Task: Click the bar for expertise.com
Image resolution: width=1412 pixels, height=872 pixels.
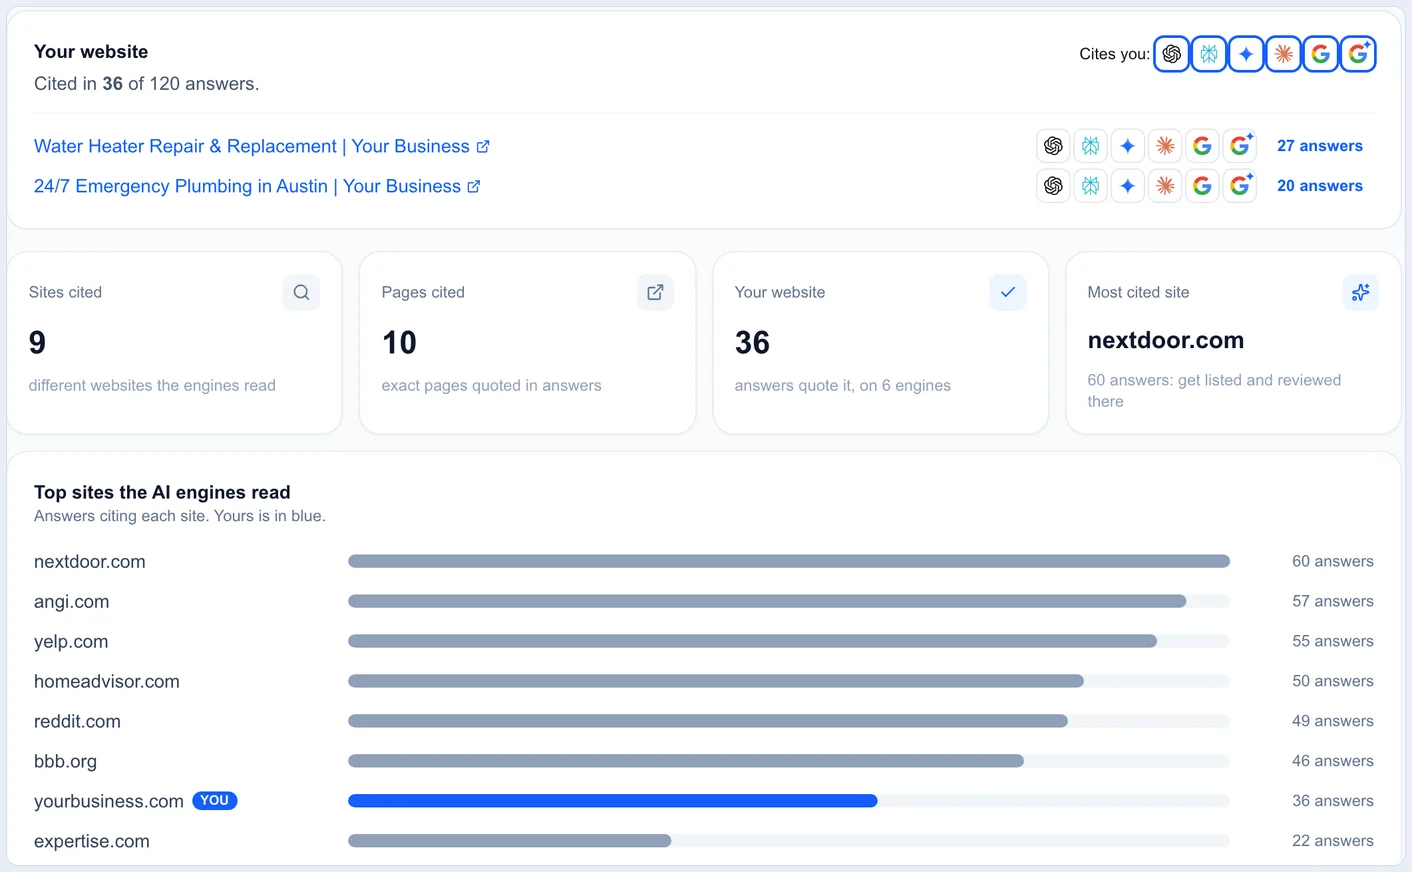Action: (x=510, y=841)
